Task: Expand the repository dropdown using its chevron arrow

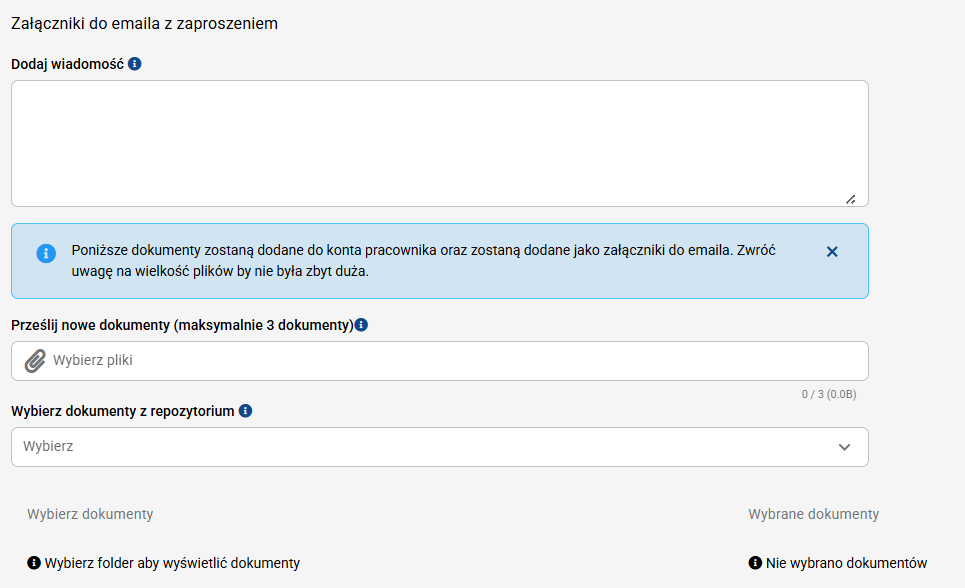Action: coord(845,447)
